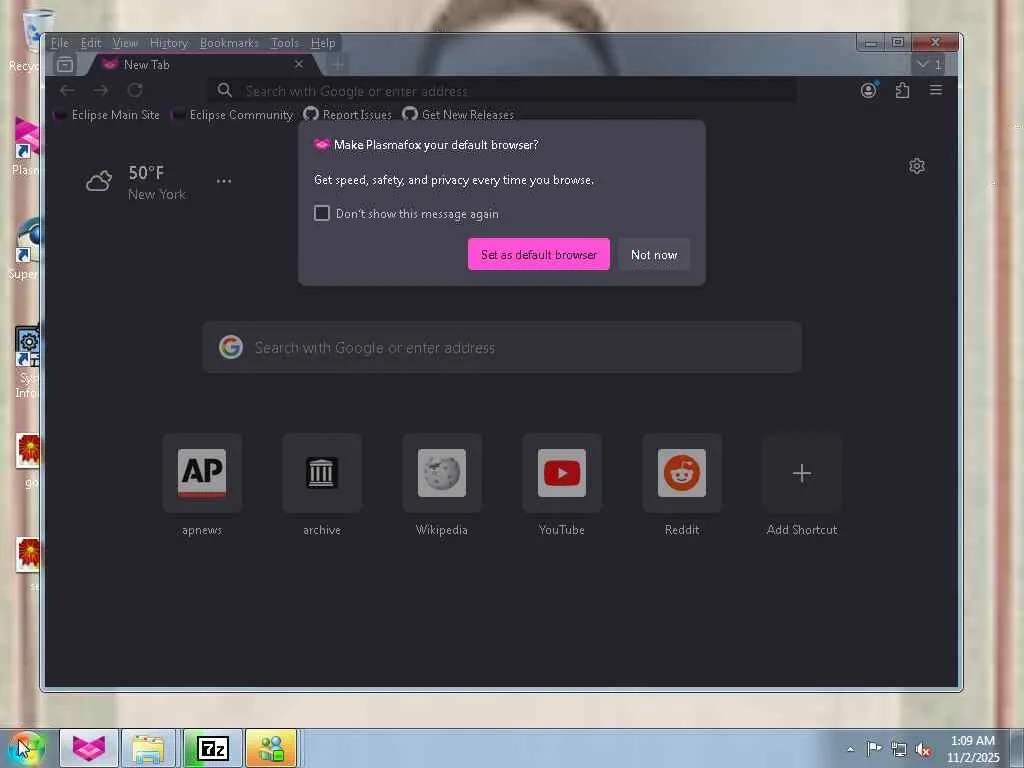
Task: Go forward with the forward arrow
Action: (x=101, y=90)
